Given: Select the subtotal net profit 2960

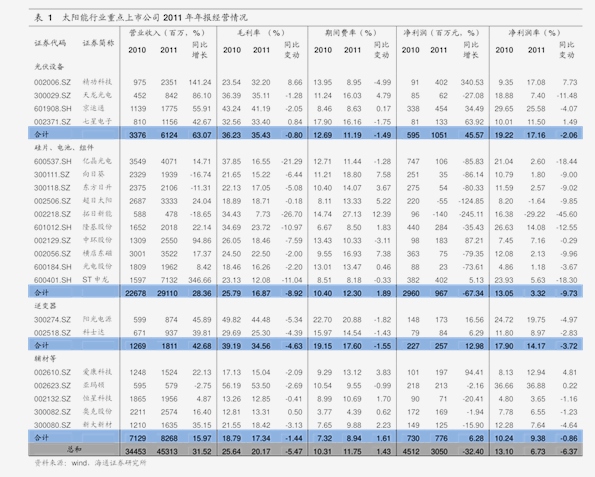Looking at the screenshot, I should (411, 293).
